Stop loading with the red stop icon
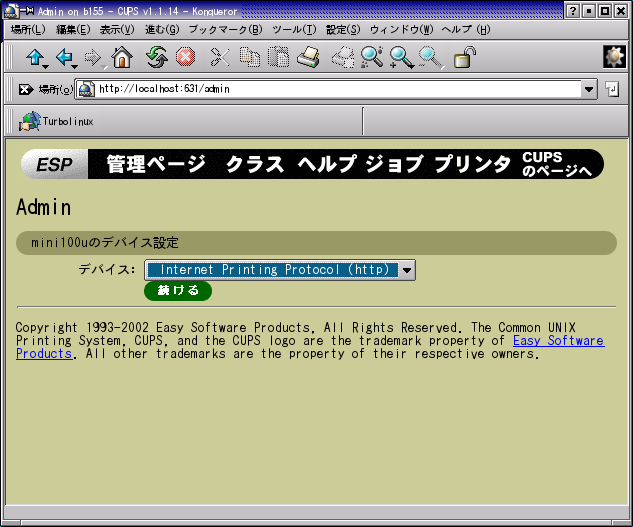 coord(185,57)
